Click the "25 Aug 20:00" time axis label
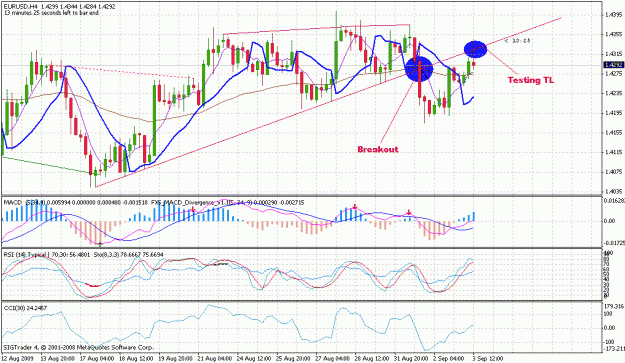The height and width of the screenshot is (363, 625). (294, 358)
